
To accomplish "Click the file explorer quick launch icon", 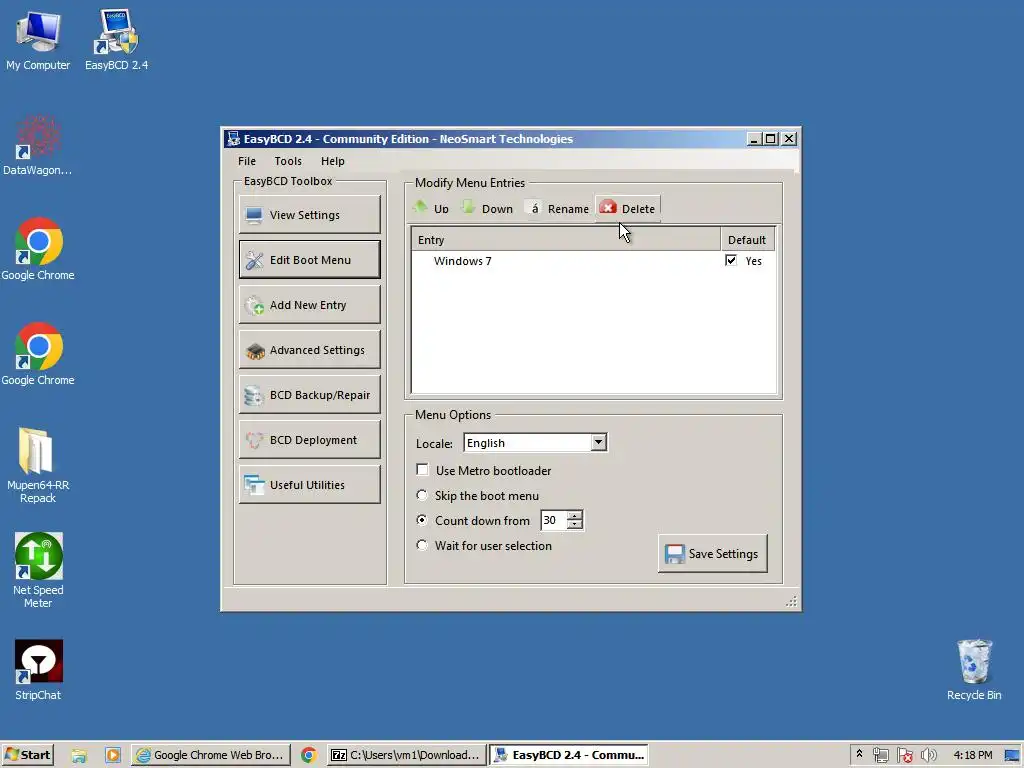I will coord(79,756).
